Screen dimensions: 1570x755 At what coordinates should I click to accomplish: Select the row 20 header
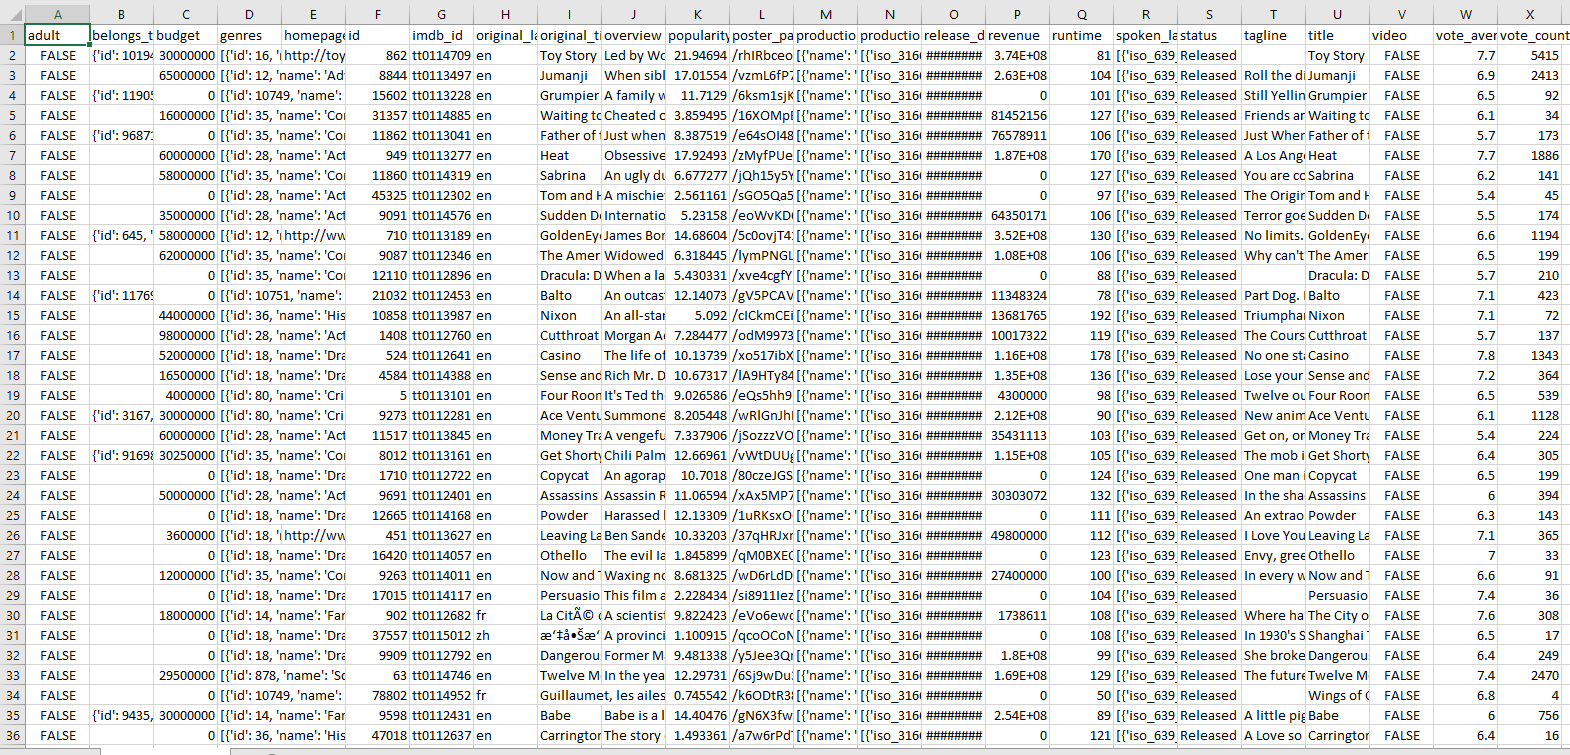tap(12, 415)
